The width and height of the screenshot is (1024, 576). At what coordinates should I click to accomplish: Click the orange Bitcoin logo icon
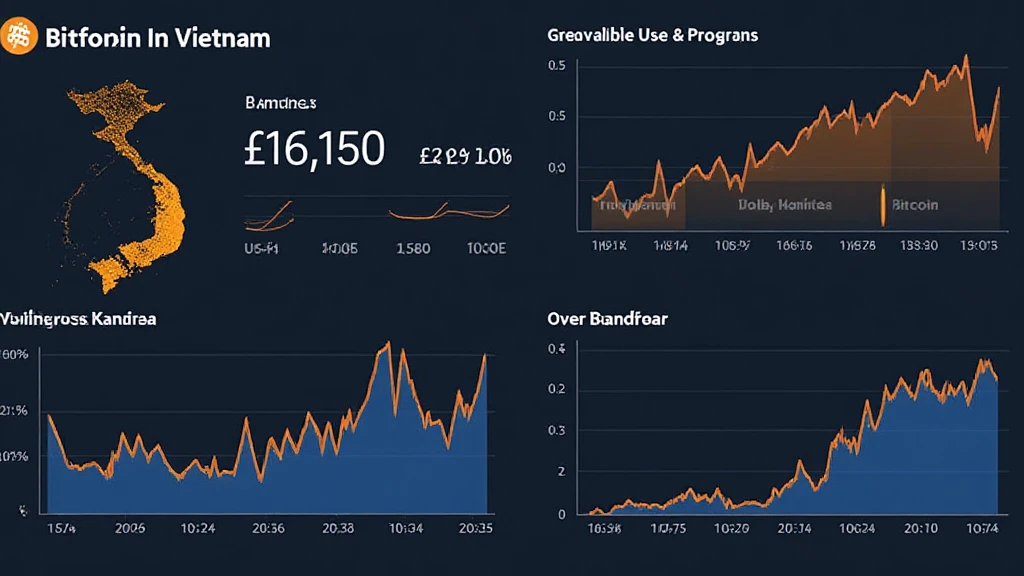(20, 37)
